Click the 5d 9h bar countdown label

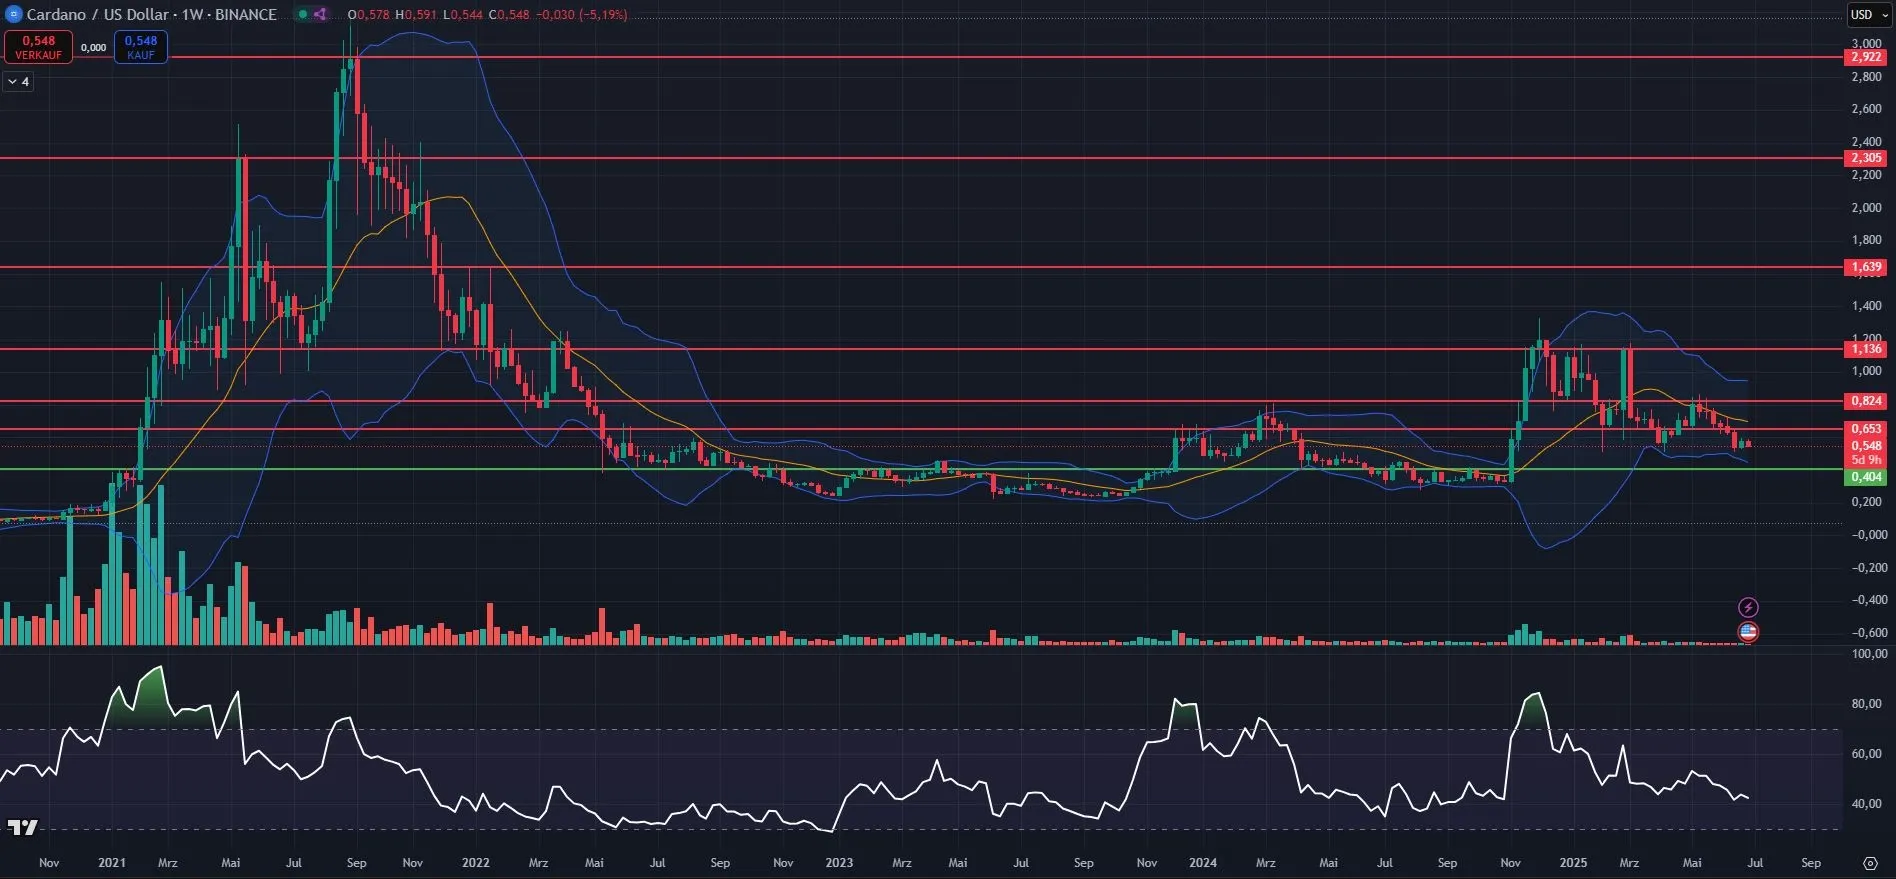[x=1866, y=460]
